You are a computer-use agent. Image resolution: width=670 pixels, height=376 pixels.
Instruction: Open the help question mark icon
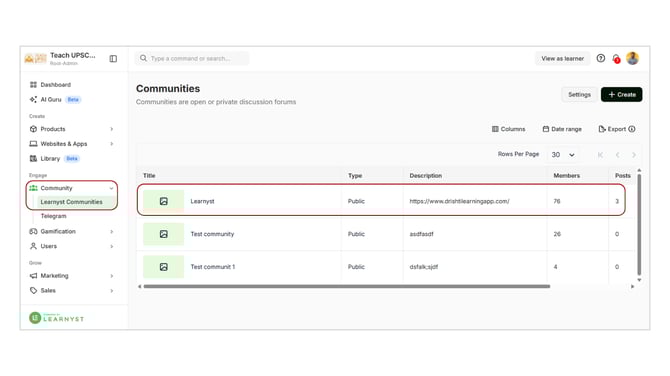tap(601, 58)
